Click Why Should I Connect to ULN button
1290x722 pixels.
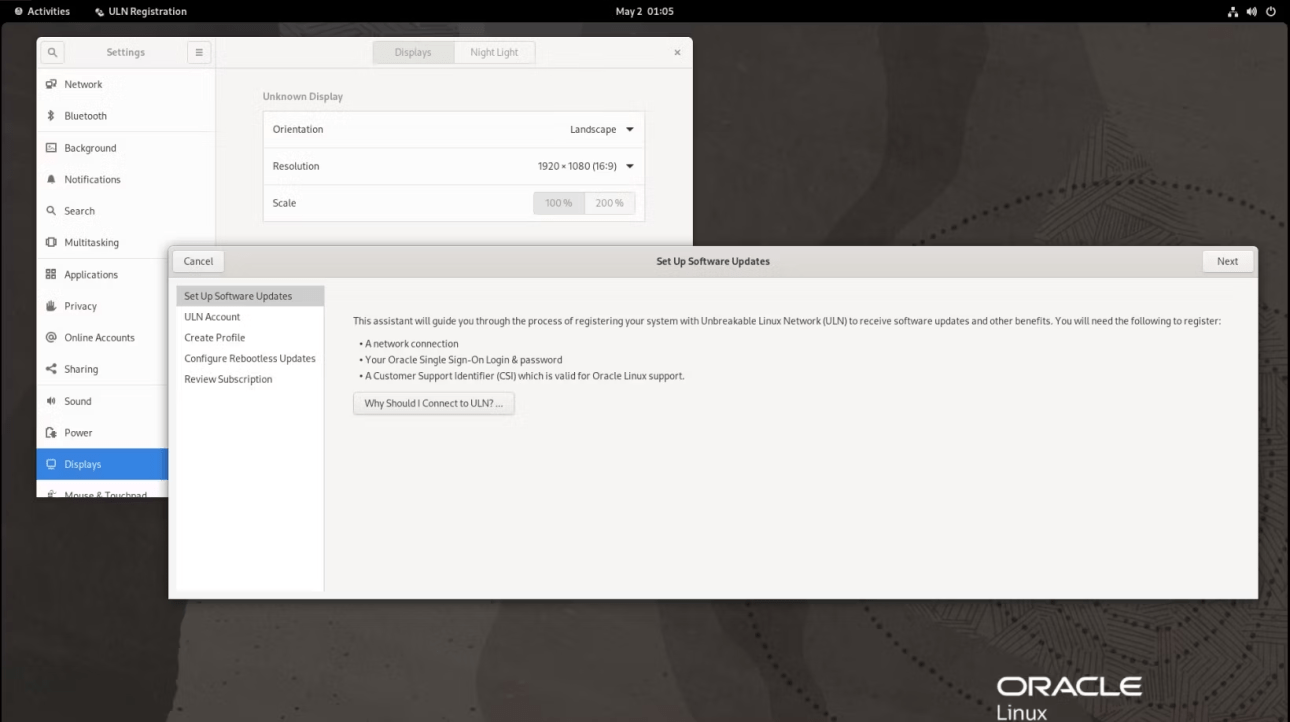point(434,403)
